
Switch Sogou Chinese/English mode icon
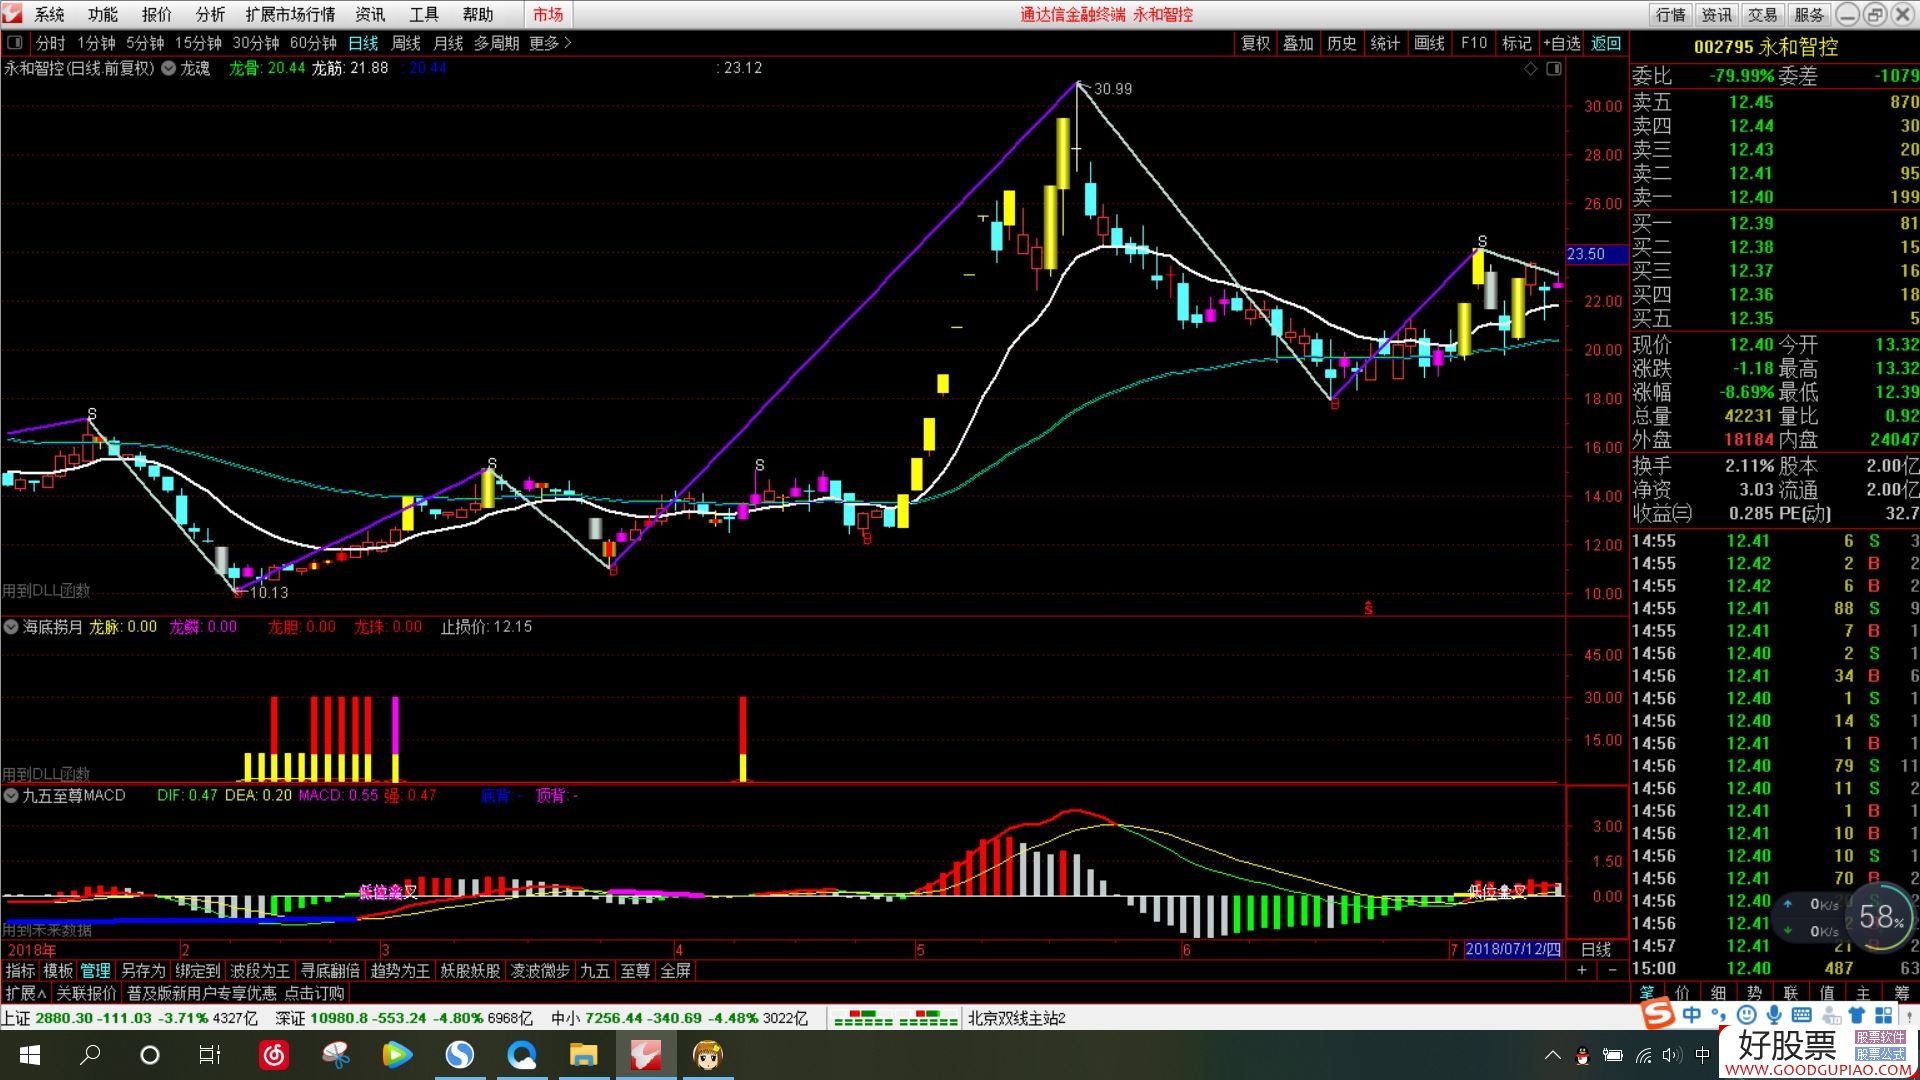tap(1692, 1015)
